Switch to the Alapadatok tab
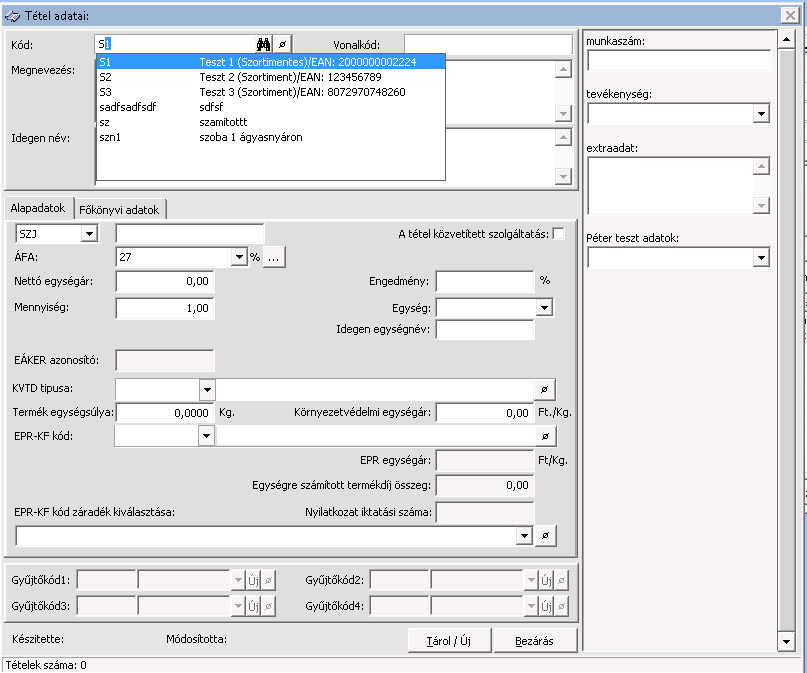 pos(38,208)
